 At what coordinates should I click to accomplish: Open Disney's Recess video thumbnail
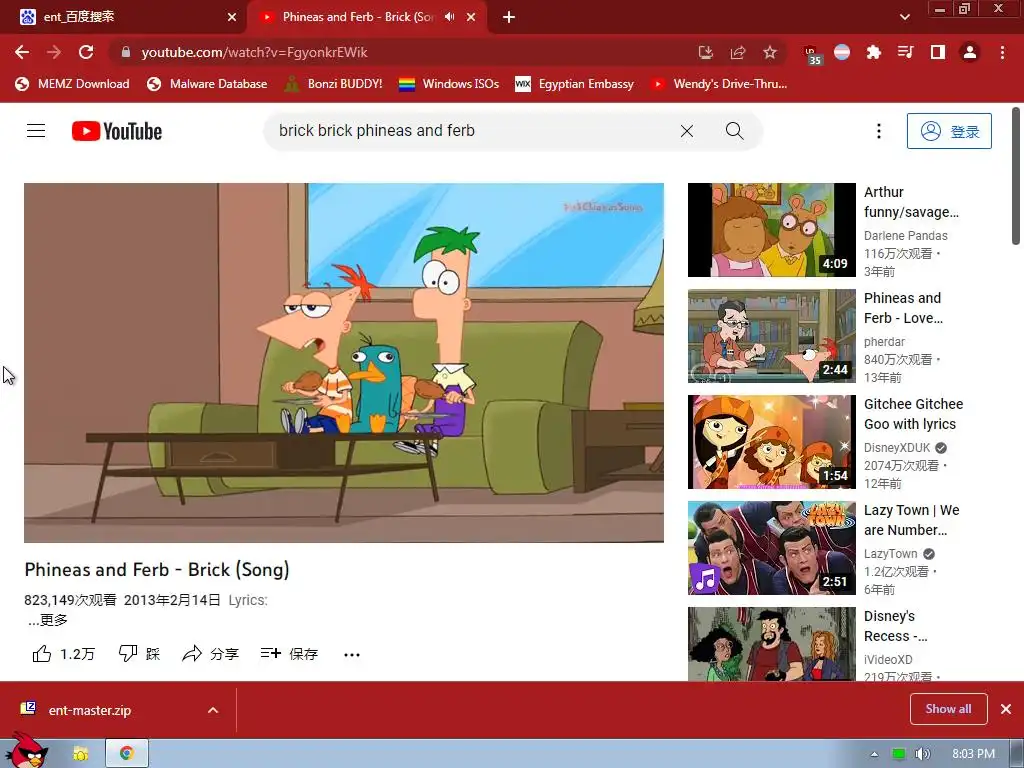click(771, 644)
